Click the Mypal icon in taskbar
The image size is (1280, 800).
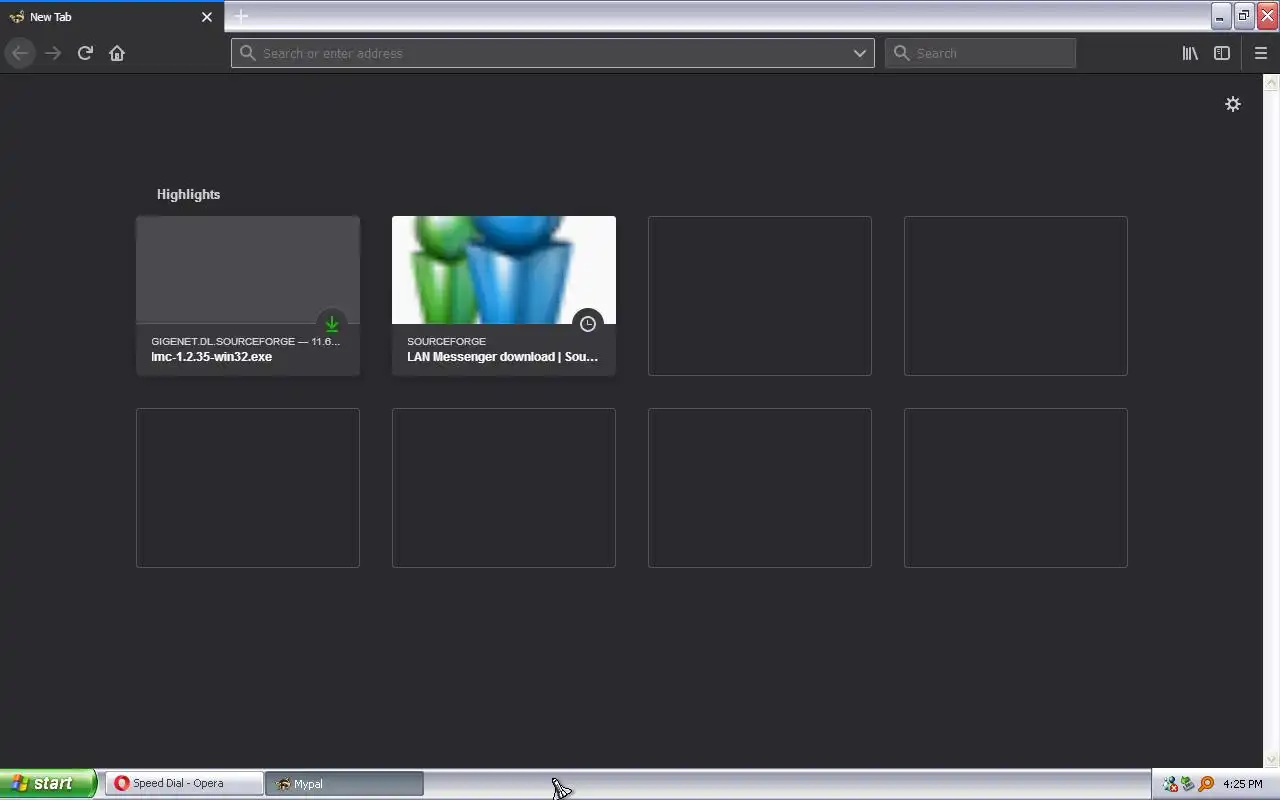(x=282, y=784)
